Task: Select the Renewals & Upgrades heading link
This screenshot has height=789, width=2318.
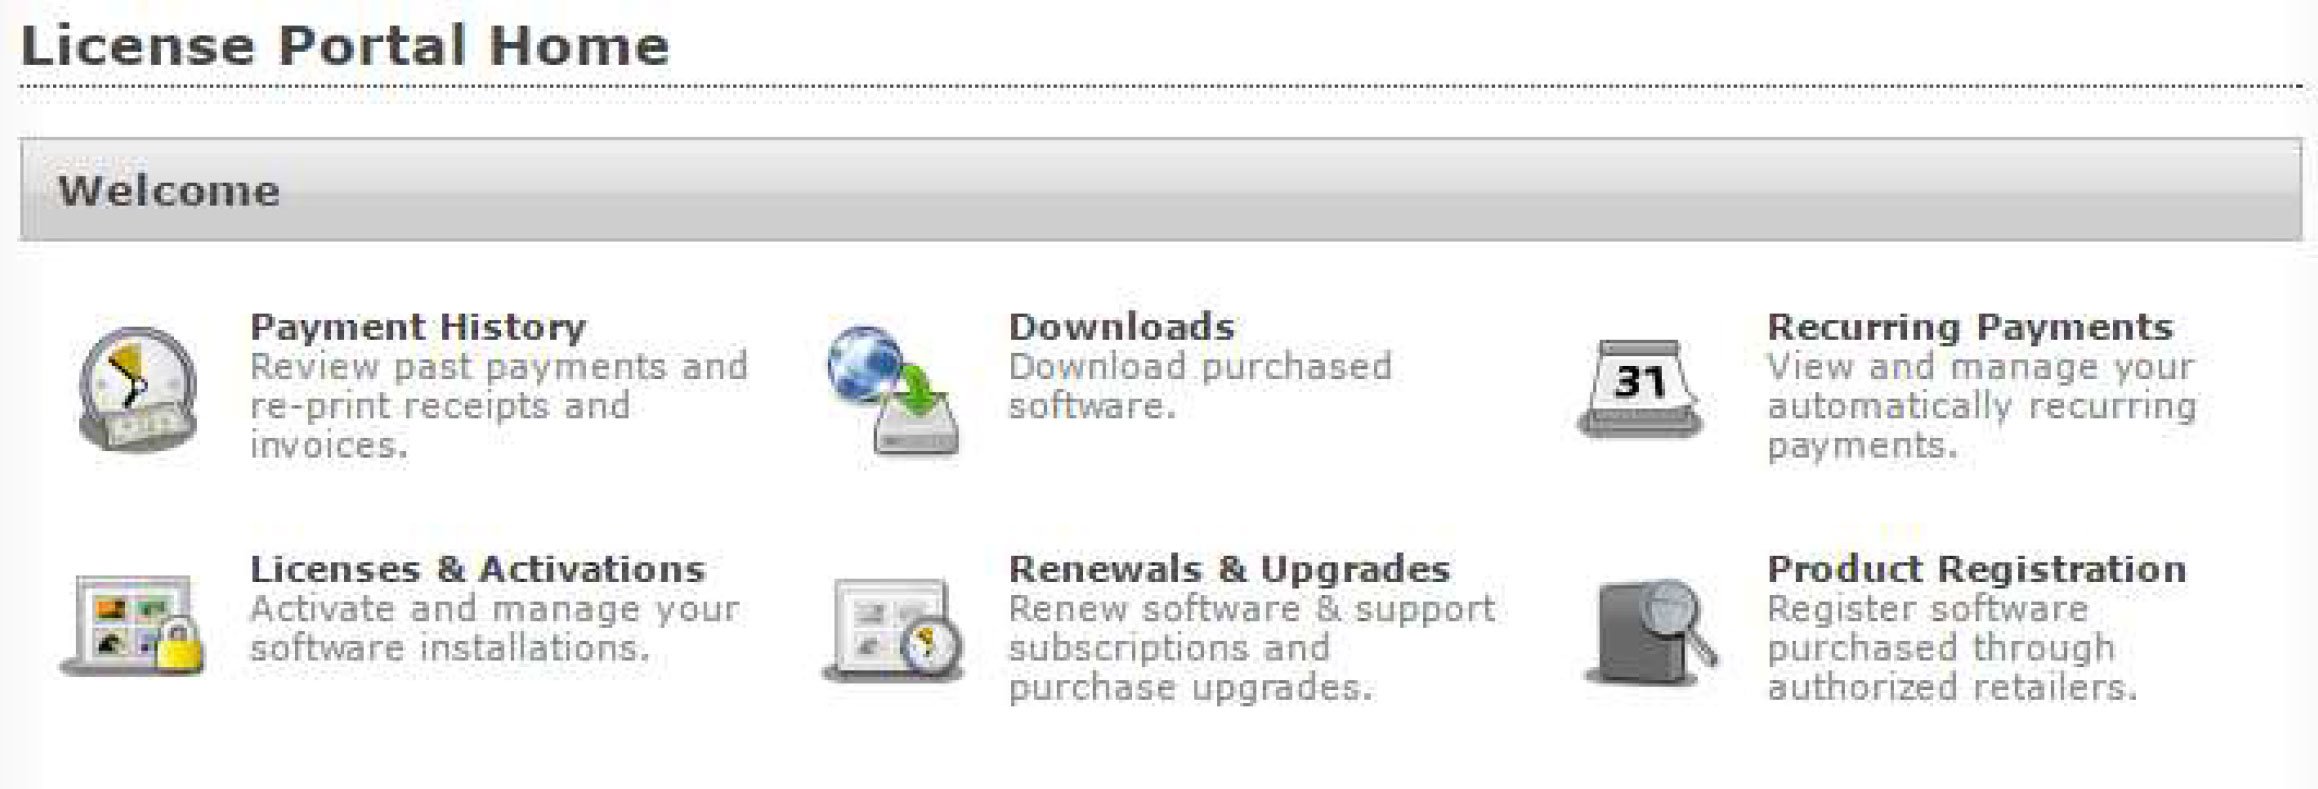Action: point(1229,569)
